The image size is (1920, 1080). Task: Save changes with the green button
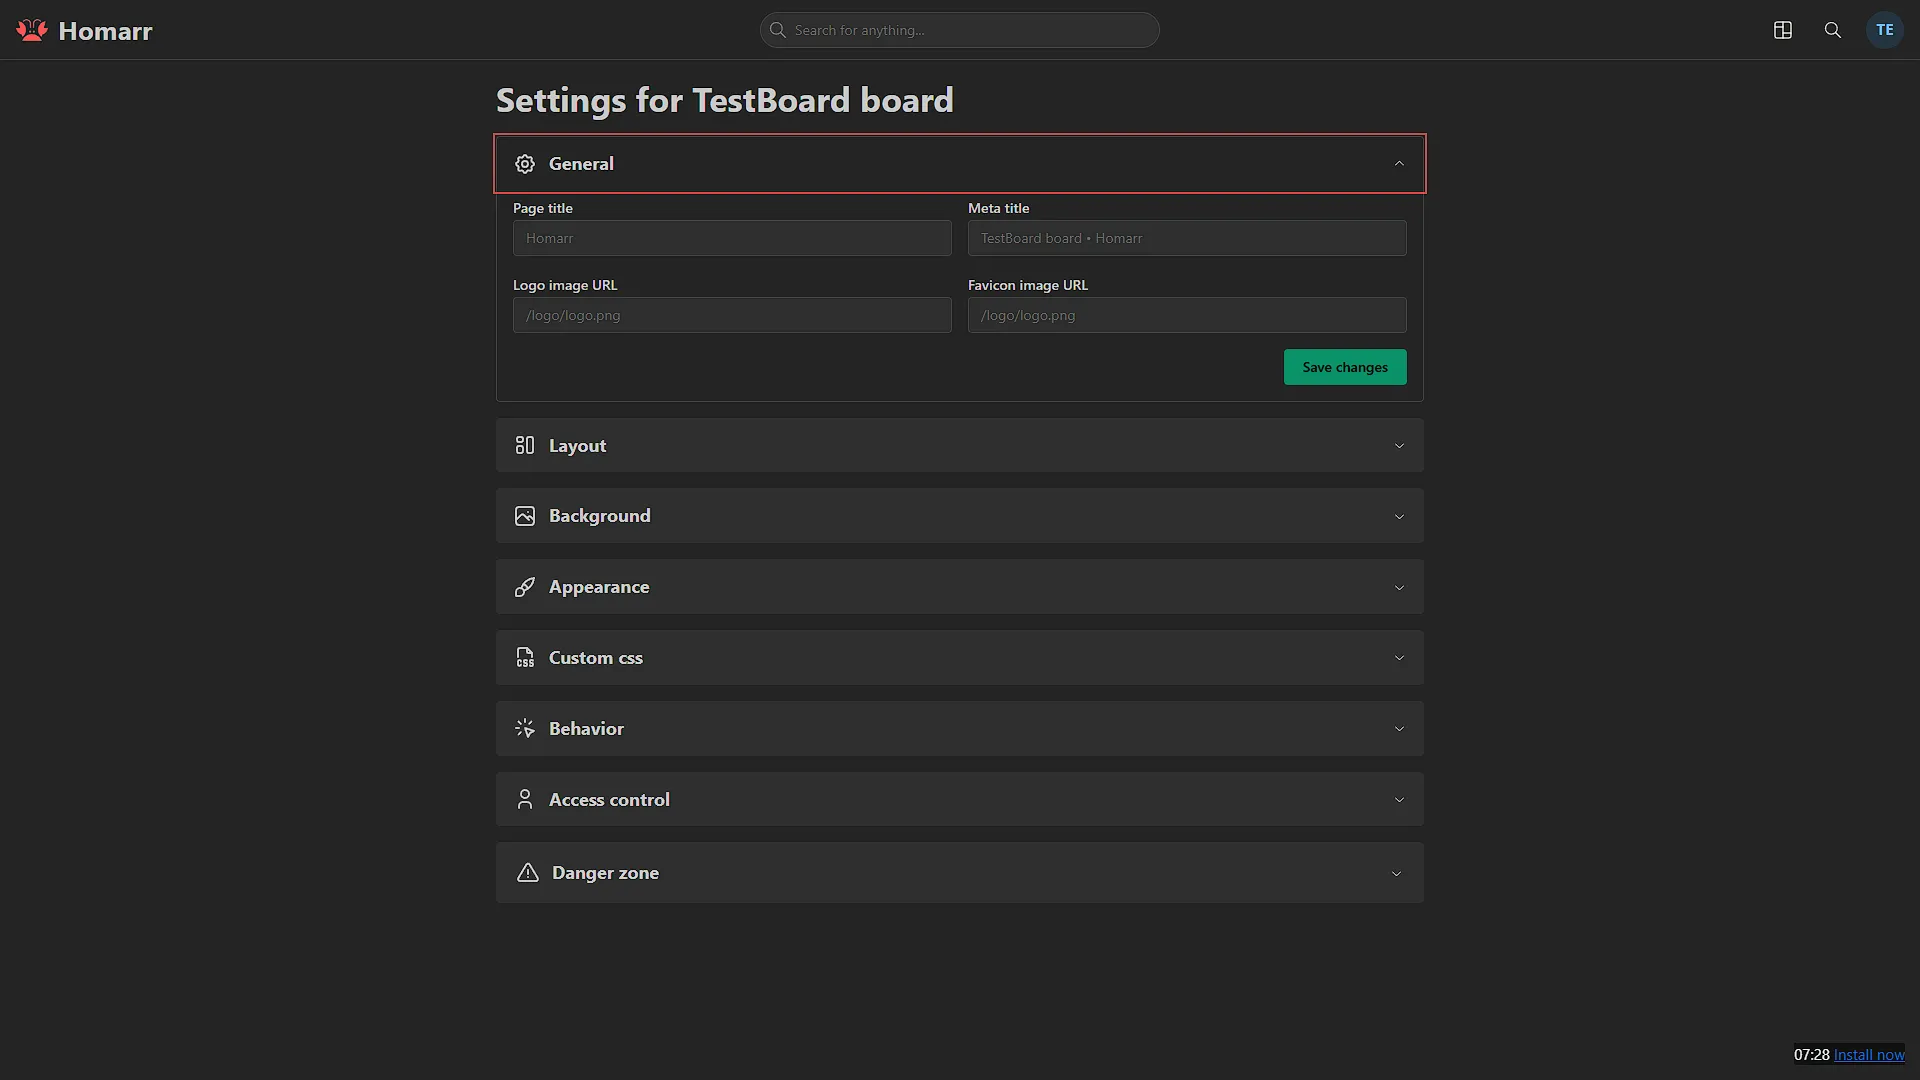pyautogui.click(x=1345, y=367)
